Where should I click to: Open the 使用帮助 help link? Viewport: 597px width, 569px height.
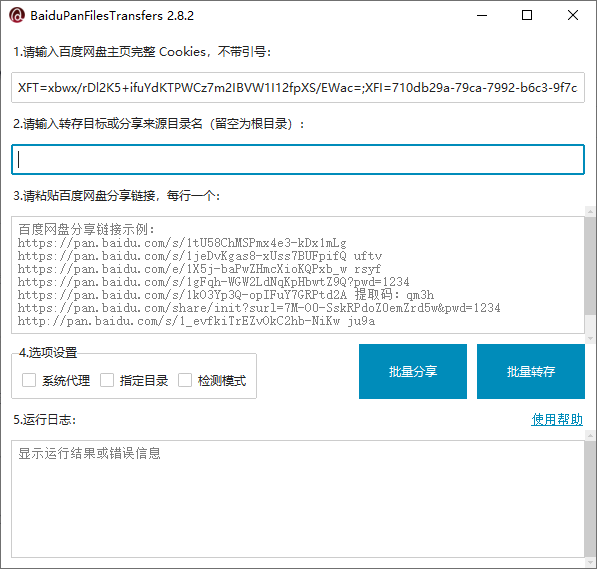[x=557, y=419]
